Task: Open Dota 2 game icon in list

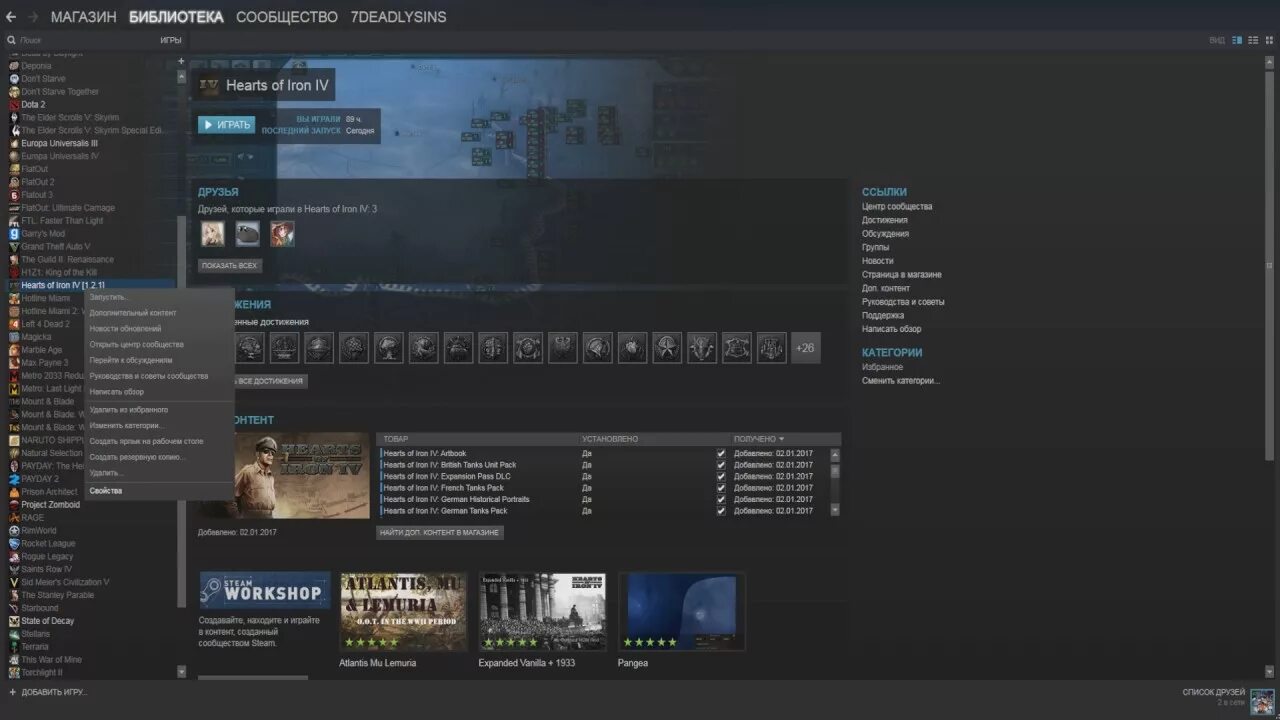Action: (14, 104)
